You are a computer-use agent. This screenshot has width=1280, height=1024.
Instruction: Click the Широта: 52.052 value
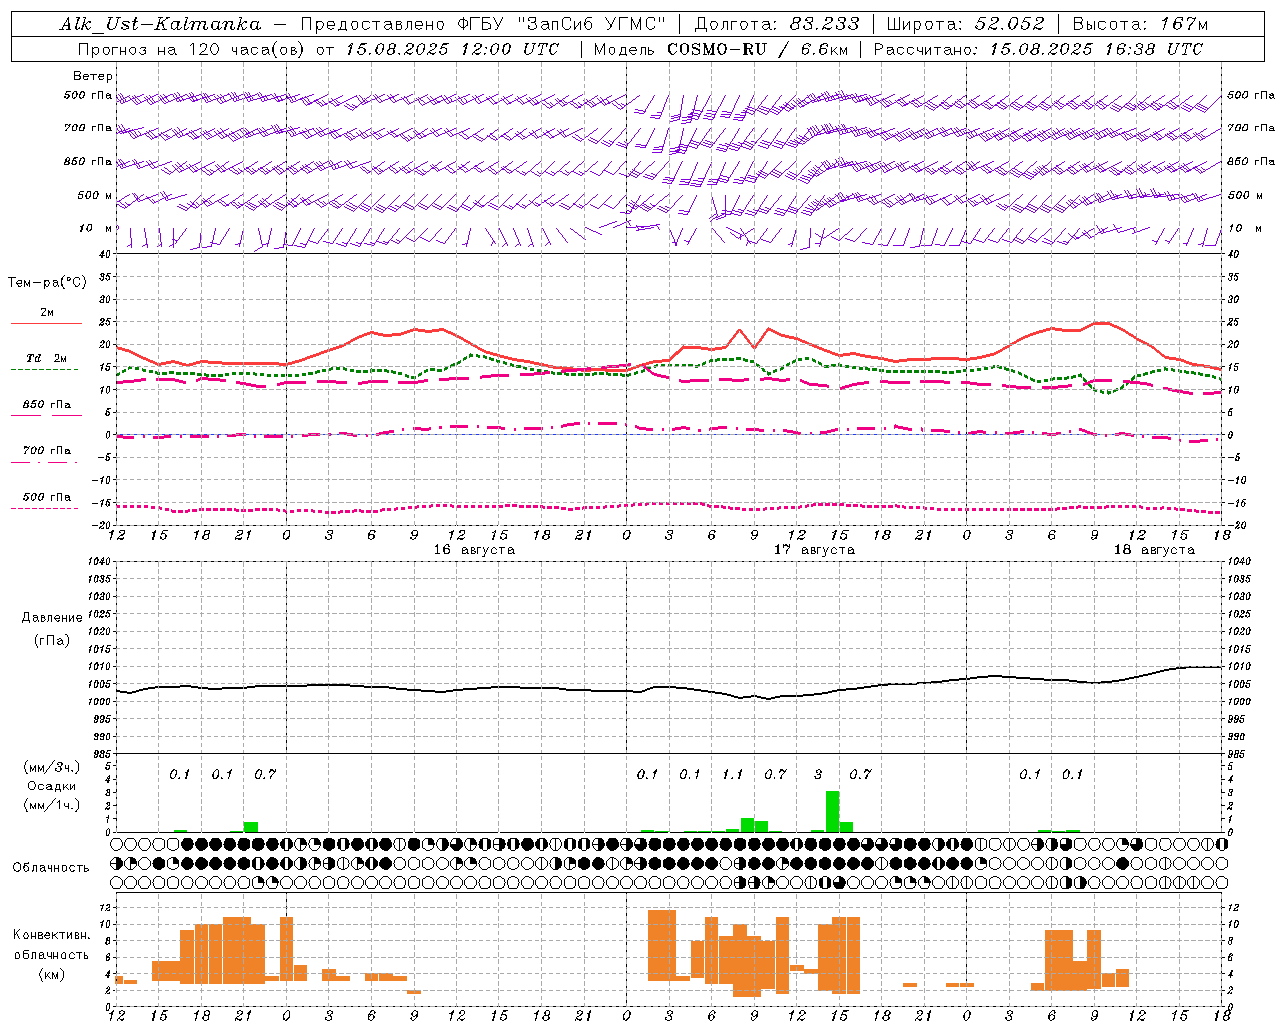point(966,24)
